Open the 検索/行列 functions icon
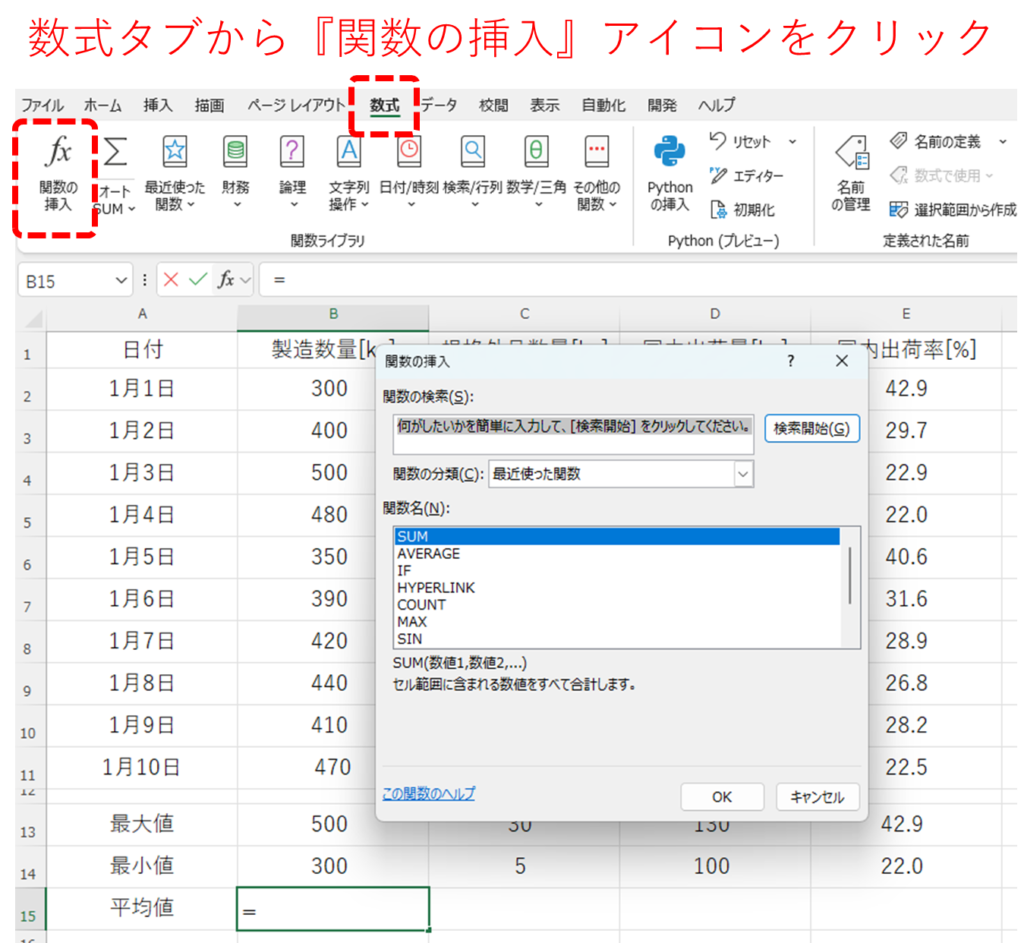 (x=472, y=151)
